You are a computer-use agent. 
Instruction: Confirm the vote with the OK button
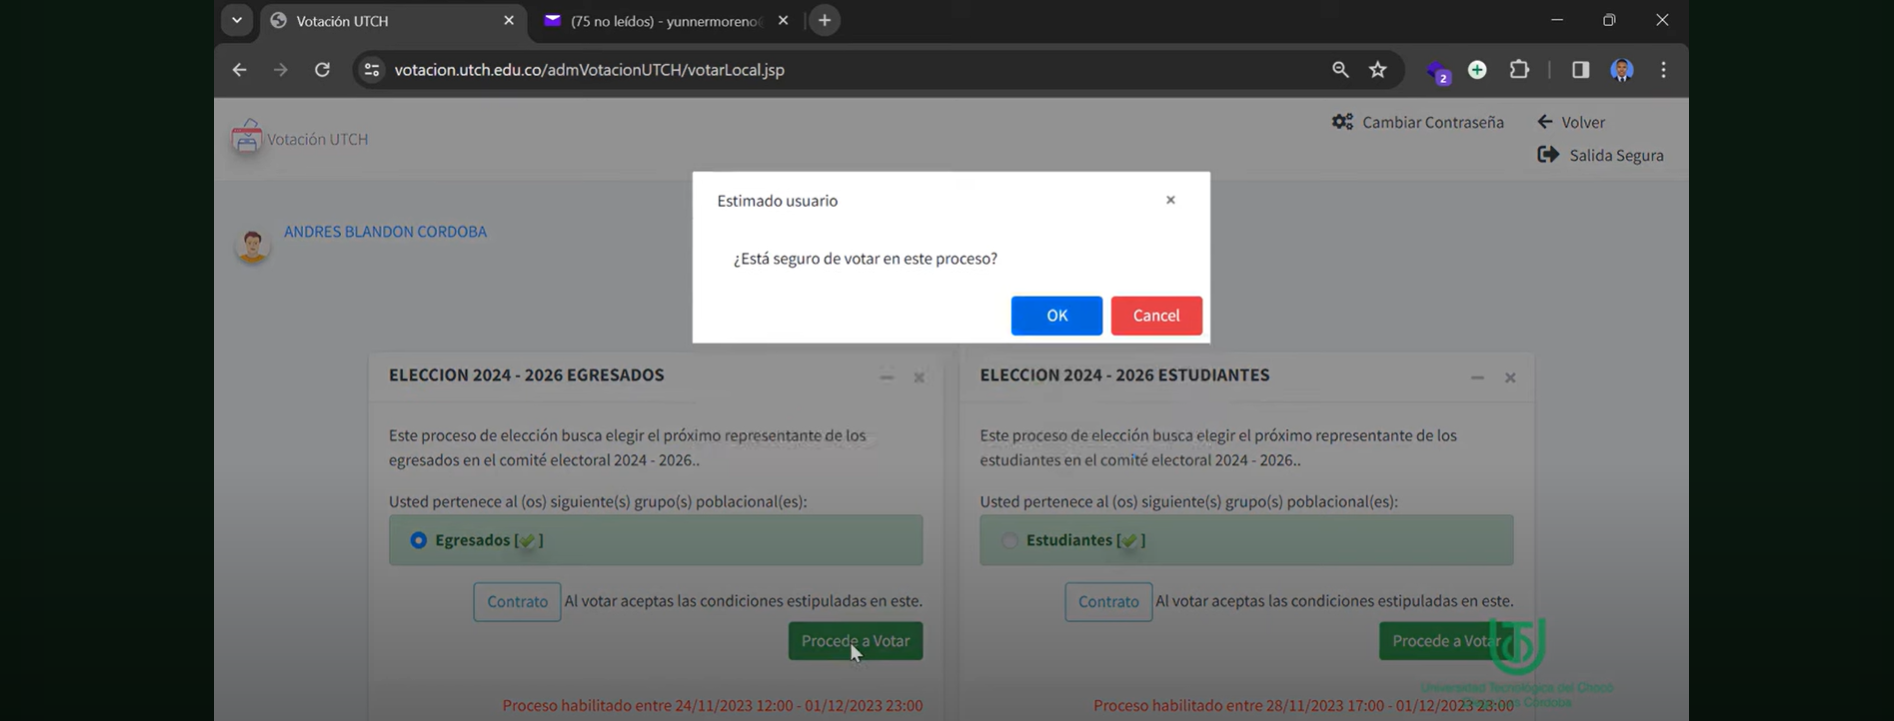(1056, 315)
